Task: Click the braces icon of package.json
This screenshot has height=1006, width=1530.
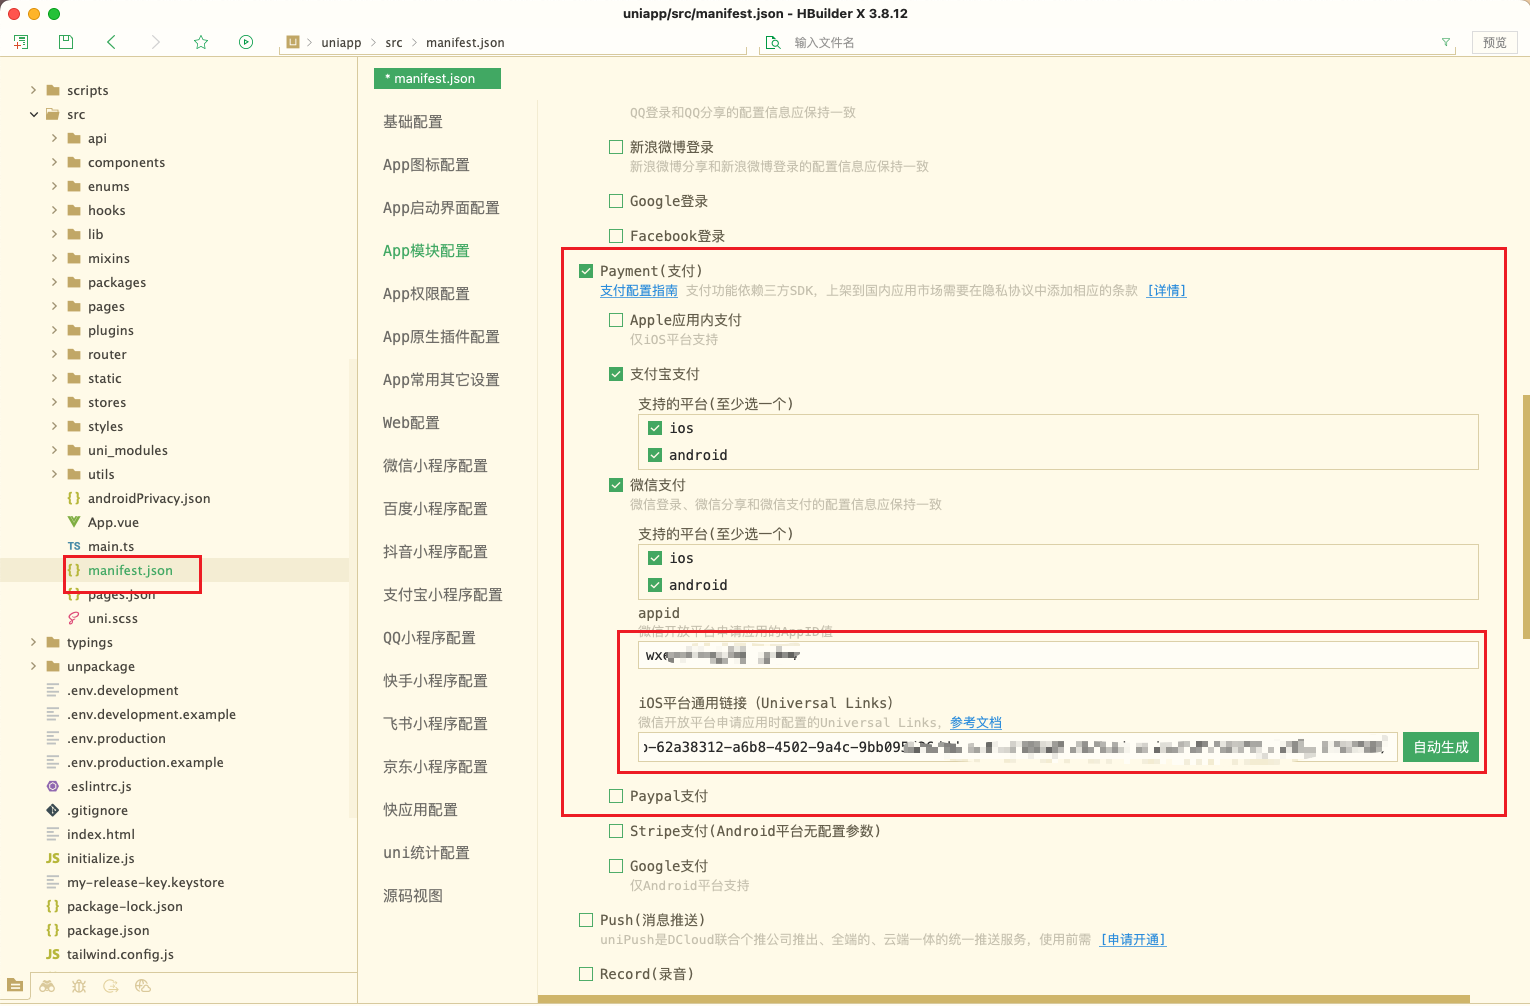Action: pos(53,930)
